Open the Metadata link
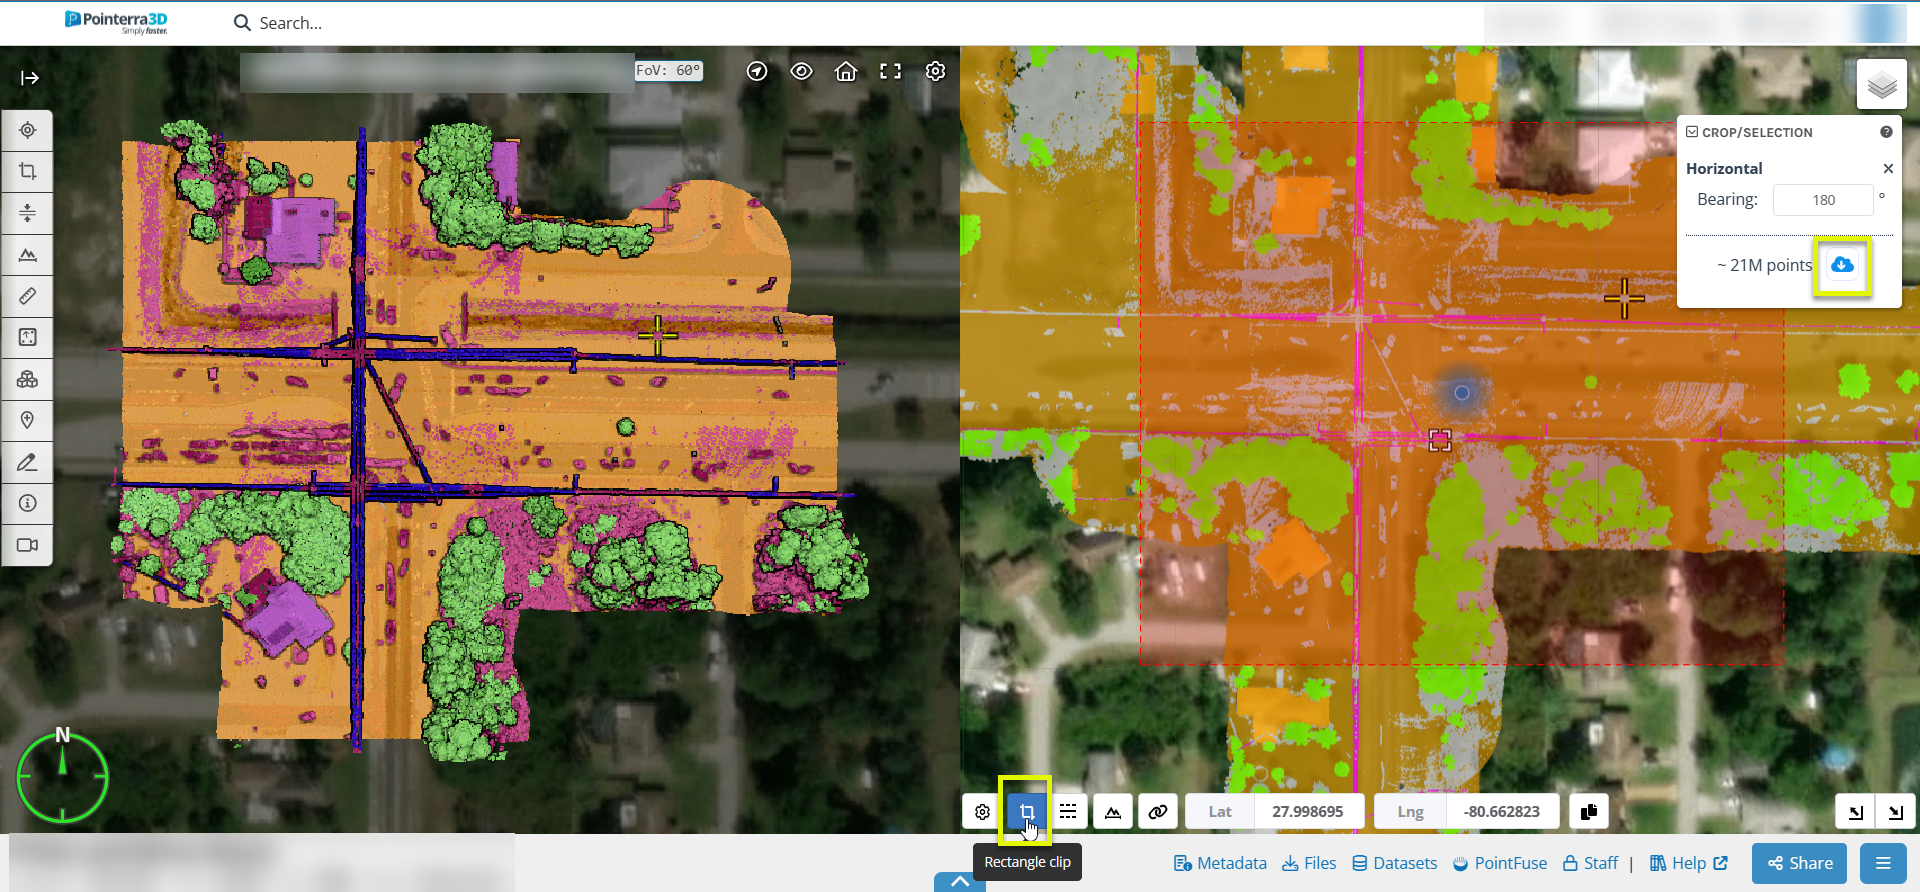 click(1220, 863)
